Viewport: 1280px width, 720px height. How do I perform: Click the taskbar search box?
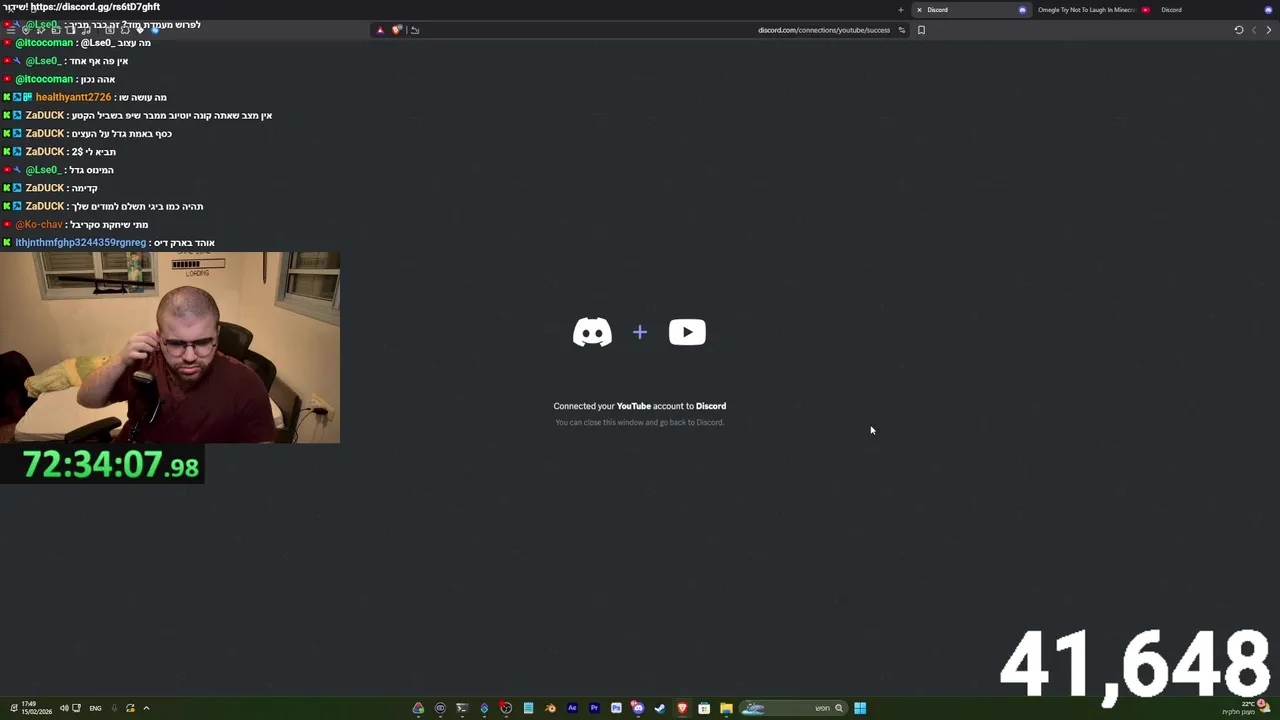click(794, 708)
